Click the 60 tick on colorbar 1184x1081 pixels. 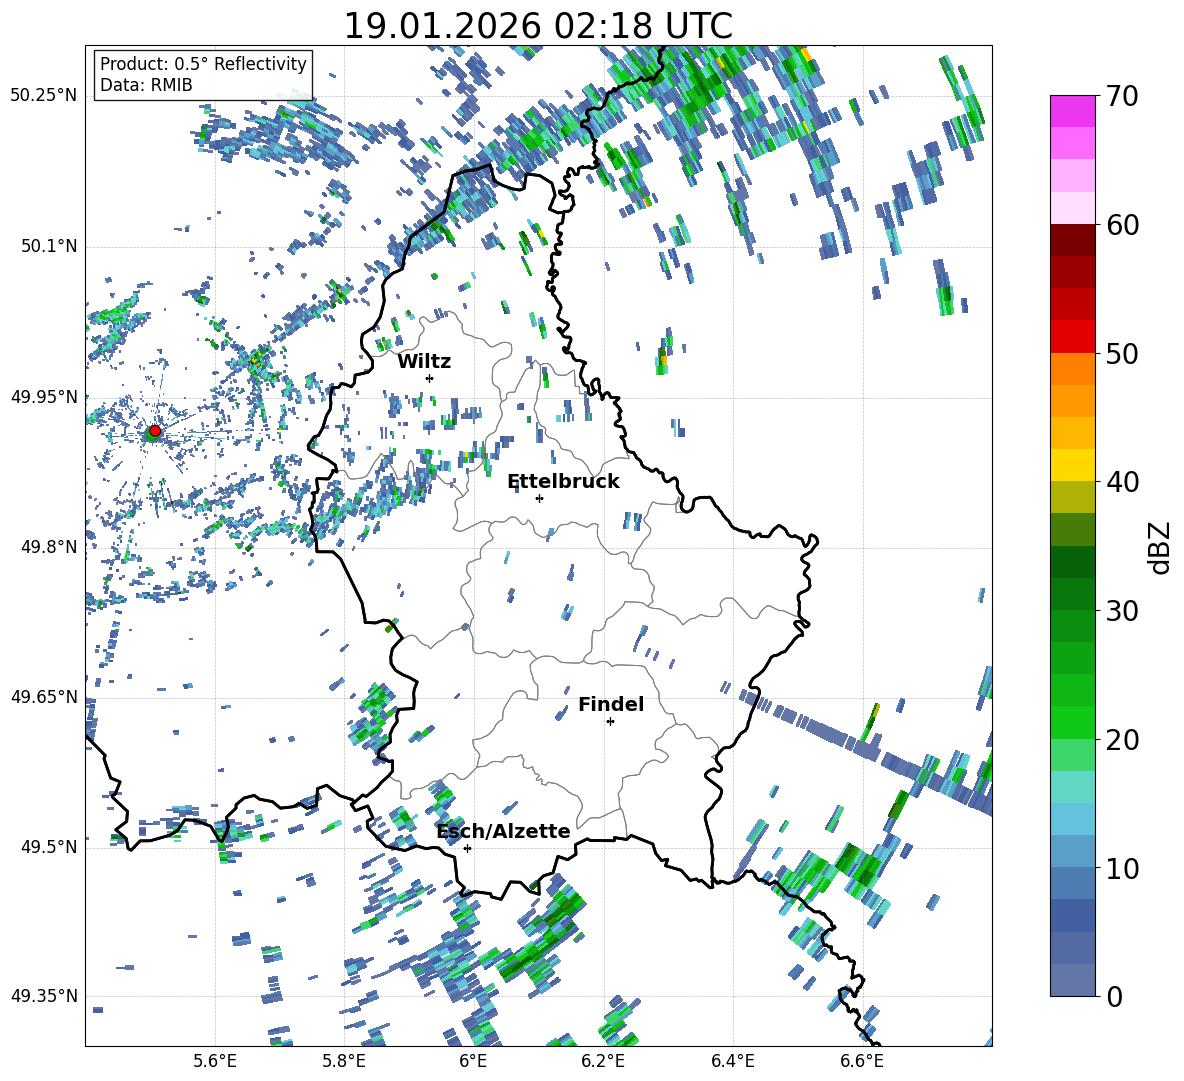tap(1121, 225)
